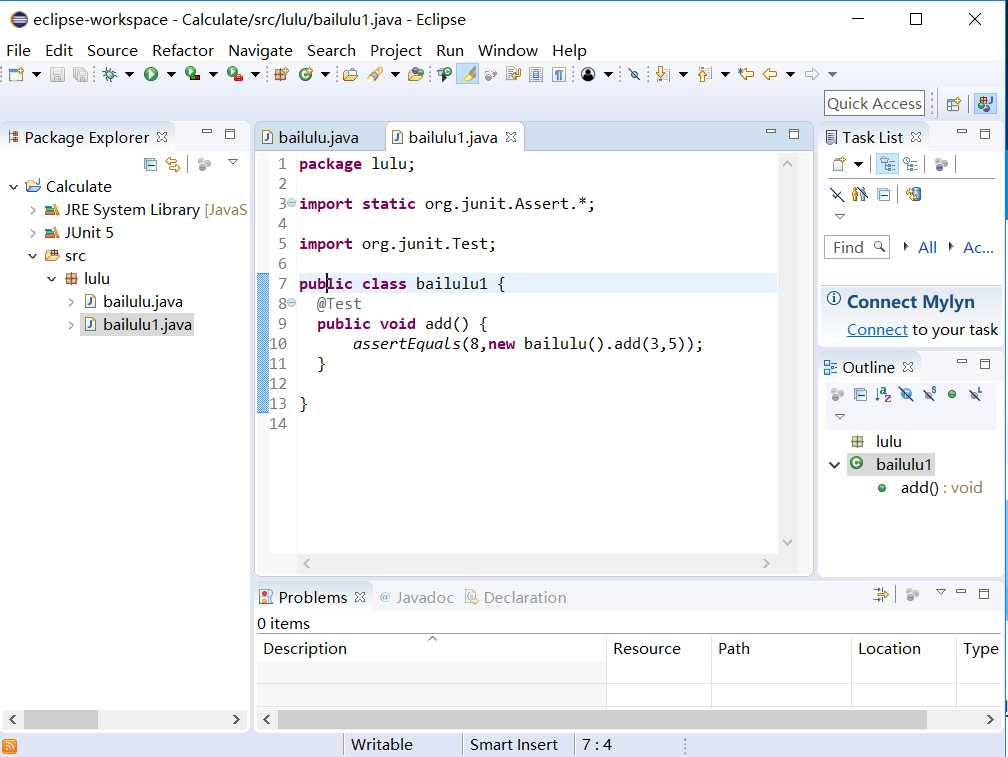1008x757 pixels.
Task: Click the RSS feed icon in status bar
Action: click(x=10, y=747)
